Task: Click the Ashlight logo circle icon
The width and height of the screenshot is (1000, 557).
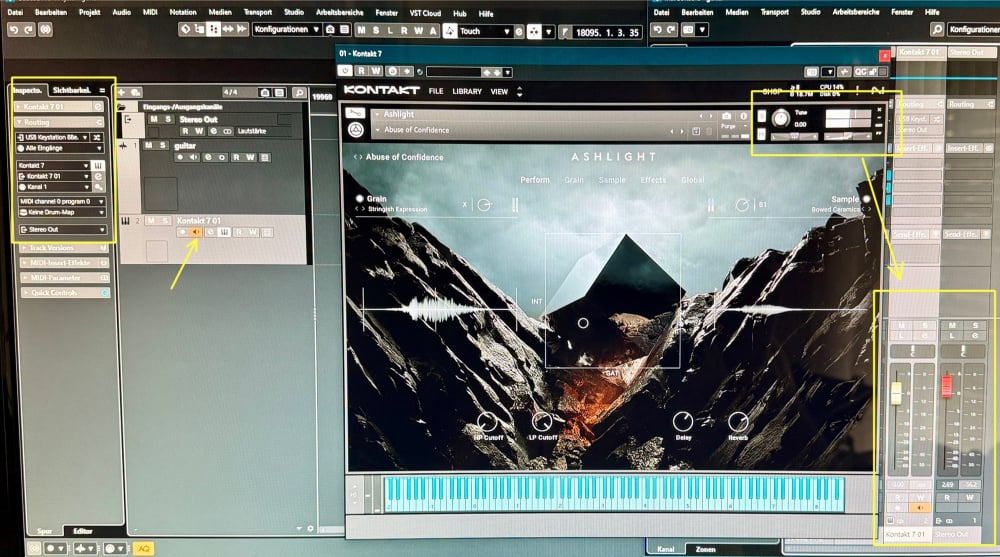Action: [x=356, y=130]
